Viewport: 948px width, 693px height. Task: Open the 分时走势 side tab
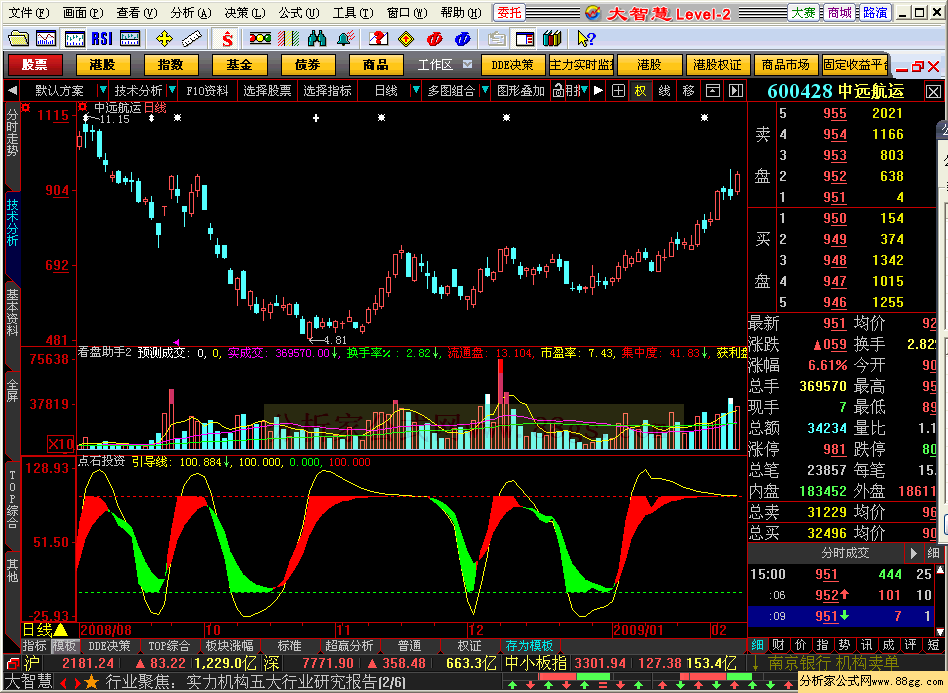tap(12, 132)
